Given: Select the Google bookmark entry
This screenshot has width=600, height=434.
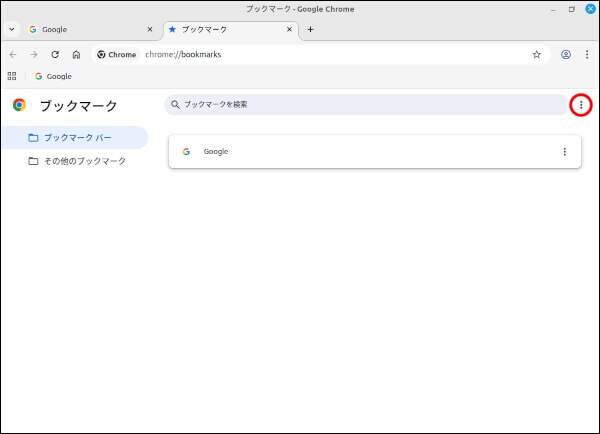Looking at the screenshot, I should coord(375,152).
